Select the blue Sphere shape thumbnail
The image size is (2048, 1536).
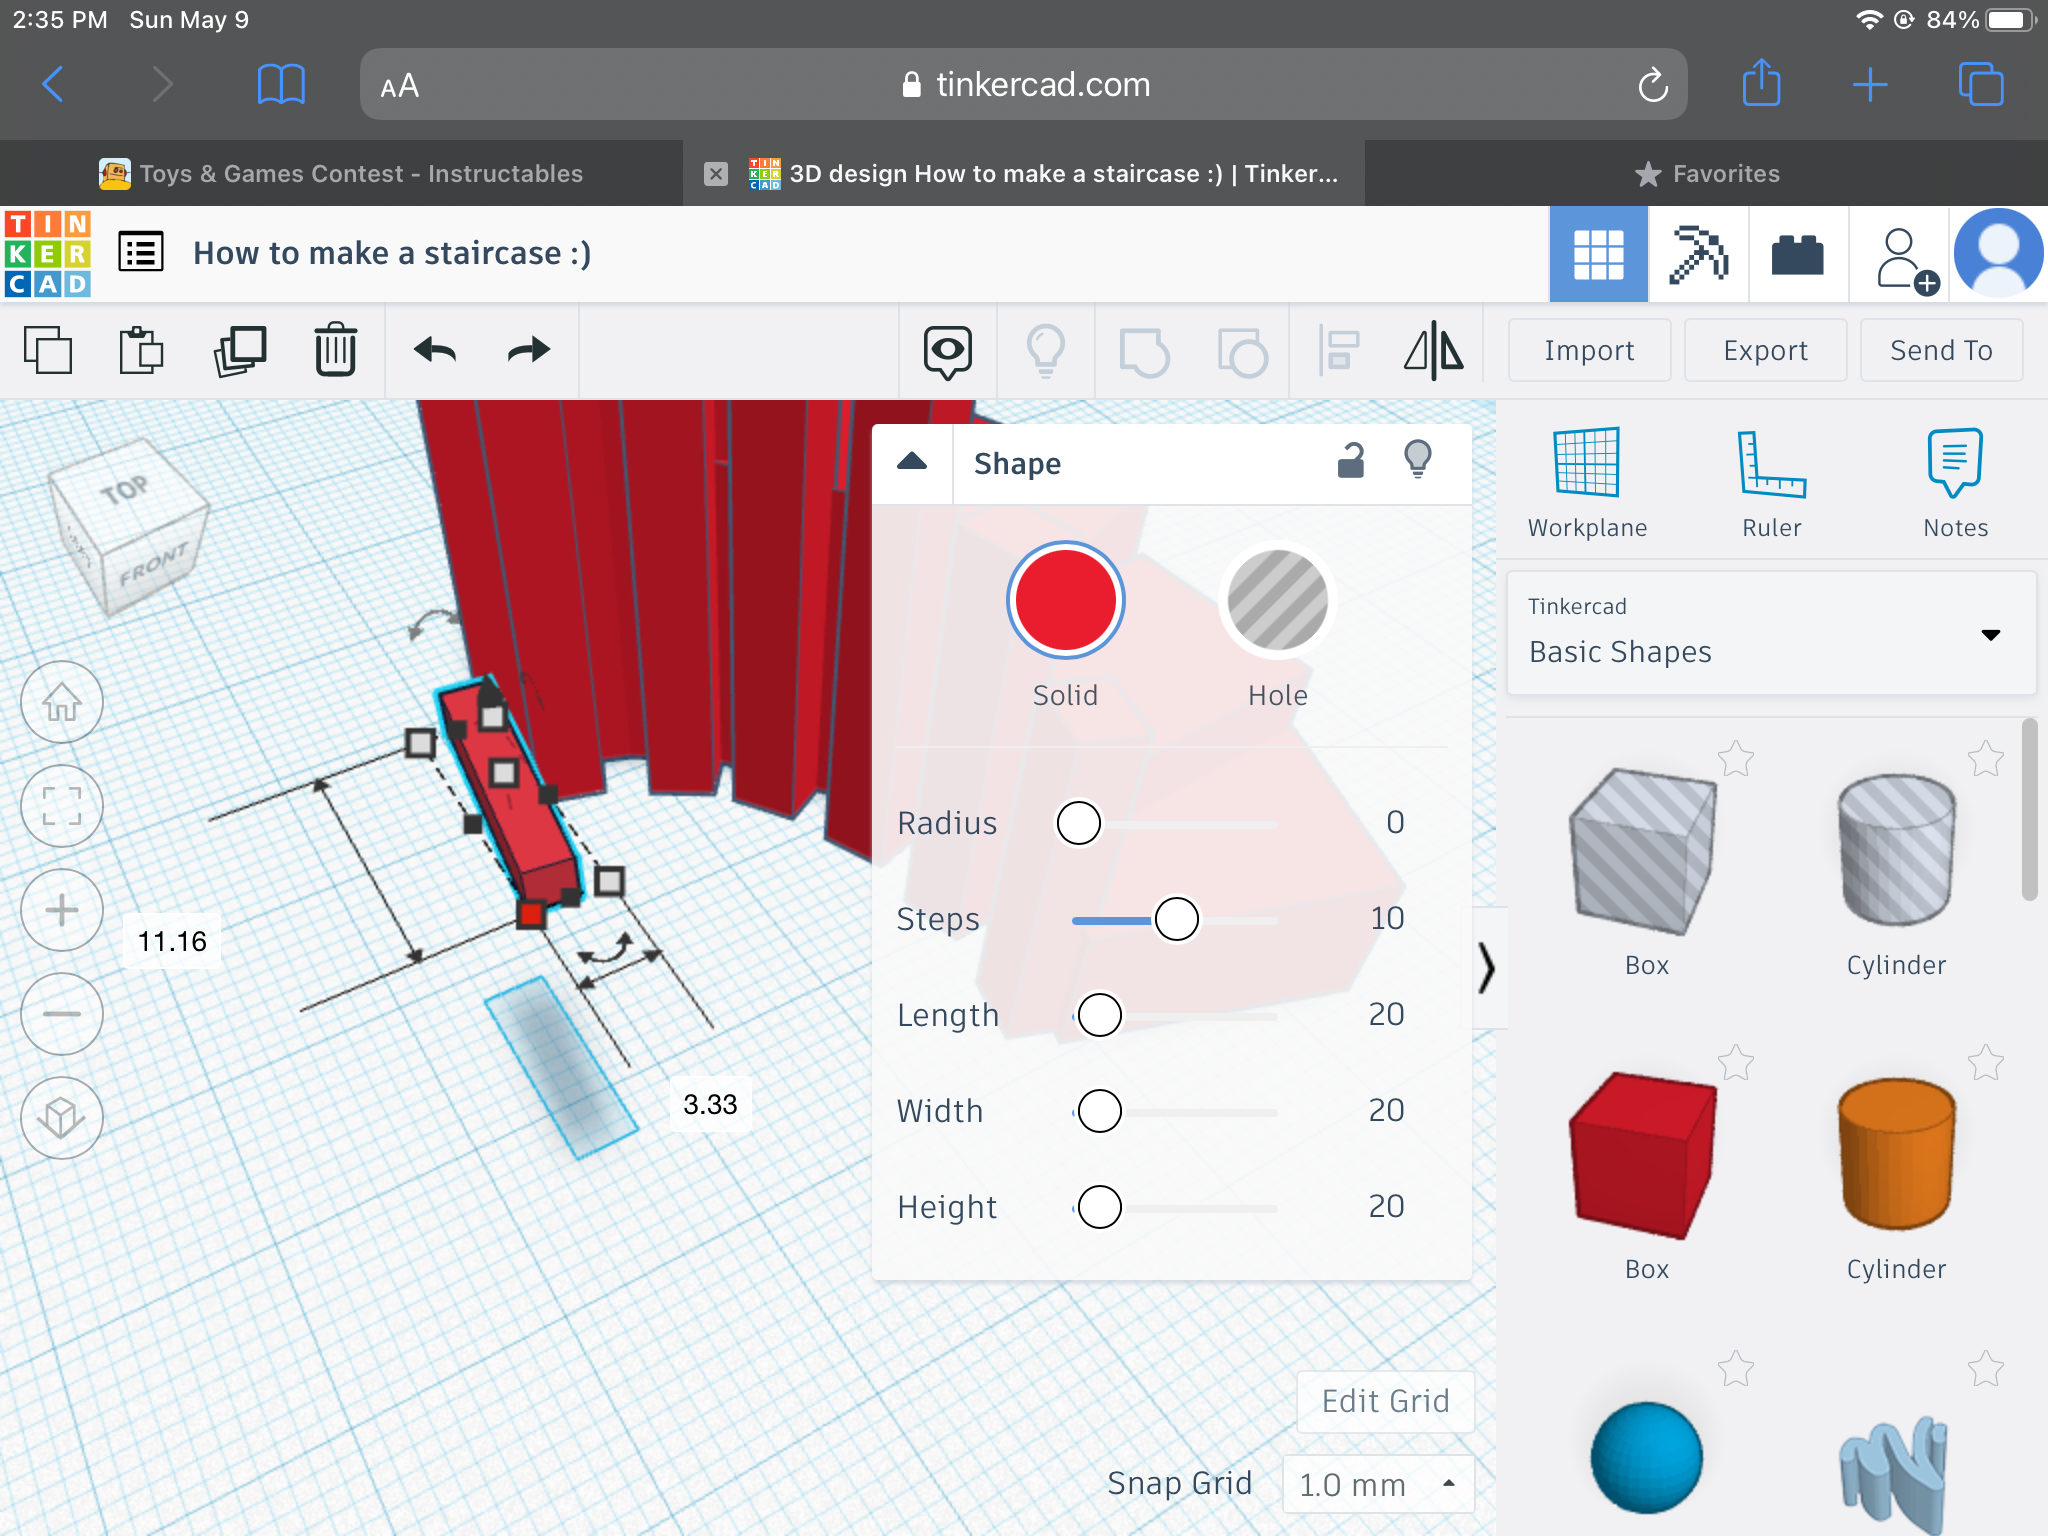point(1646,1458)
